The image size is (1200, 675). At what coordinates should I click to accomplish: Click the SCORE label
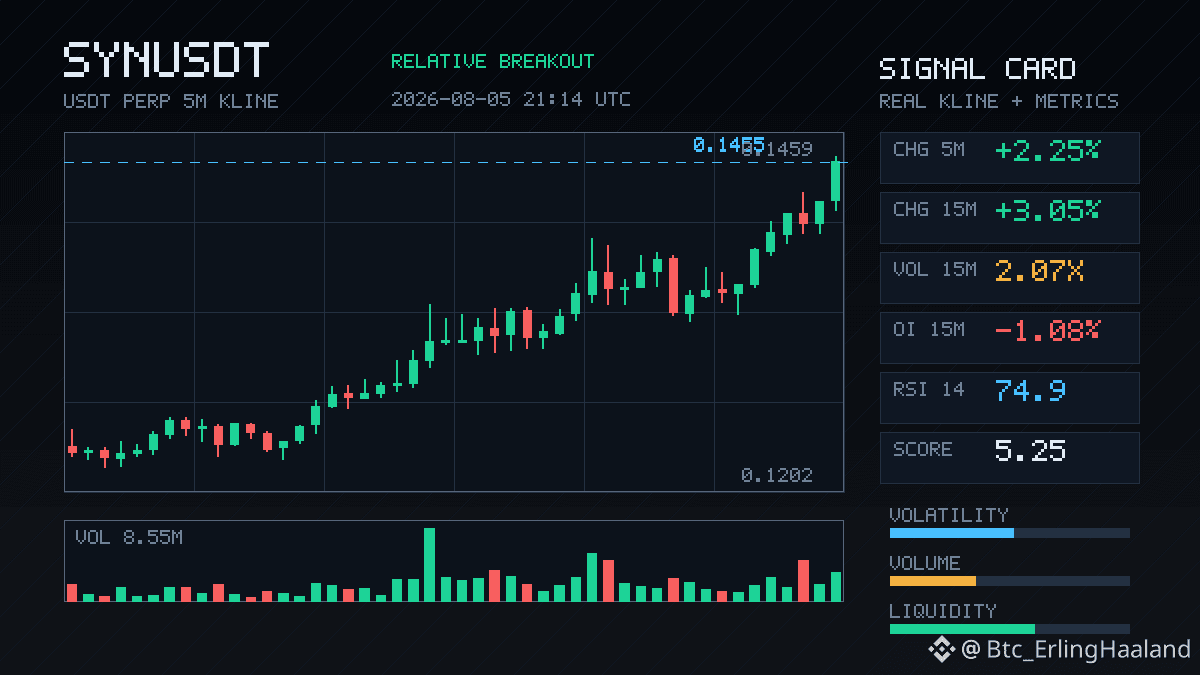tap(923, 450)
